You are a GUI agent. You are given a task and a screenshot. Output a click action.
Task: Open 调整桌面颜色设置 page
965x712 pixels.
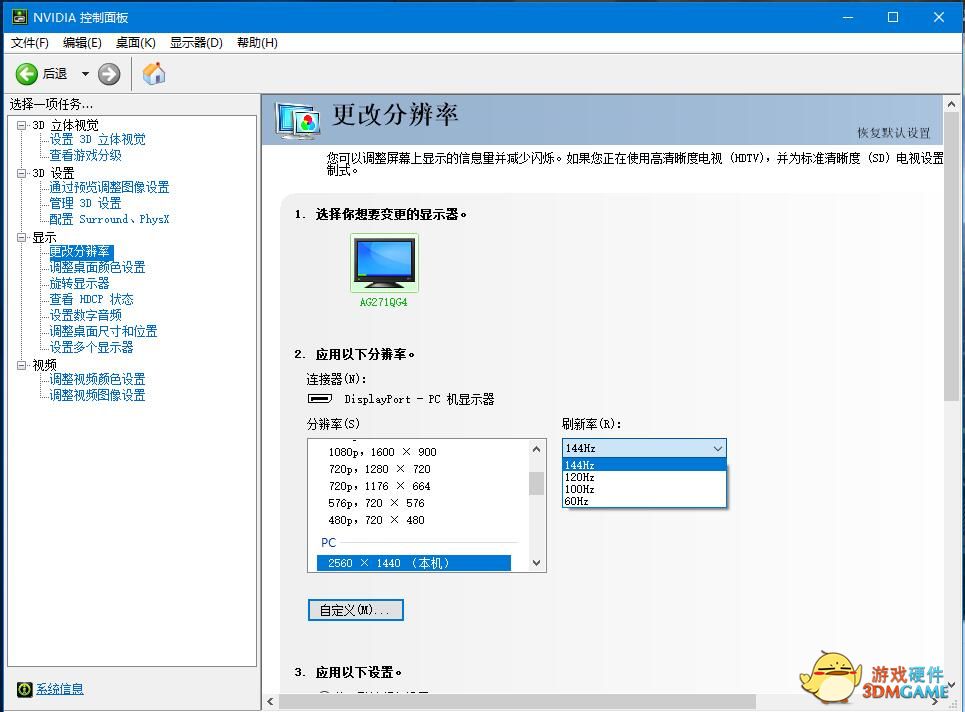97,268
